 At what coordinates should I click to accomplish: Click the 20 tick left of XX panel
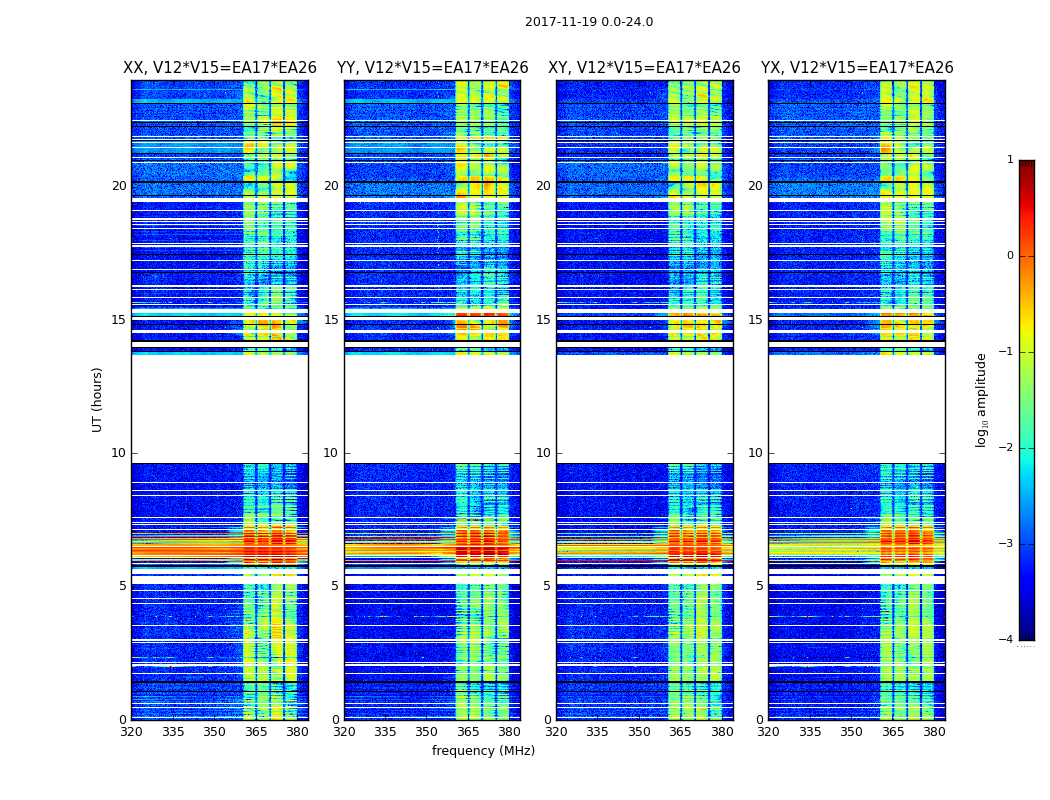coord(119,186)
